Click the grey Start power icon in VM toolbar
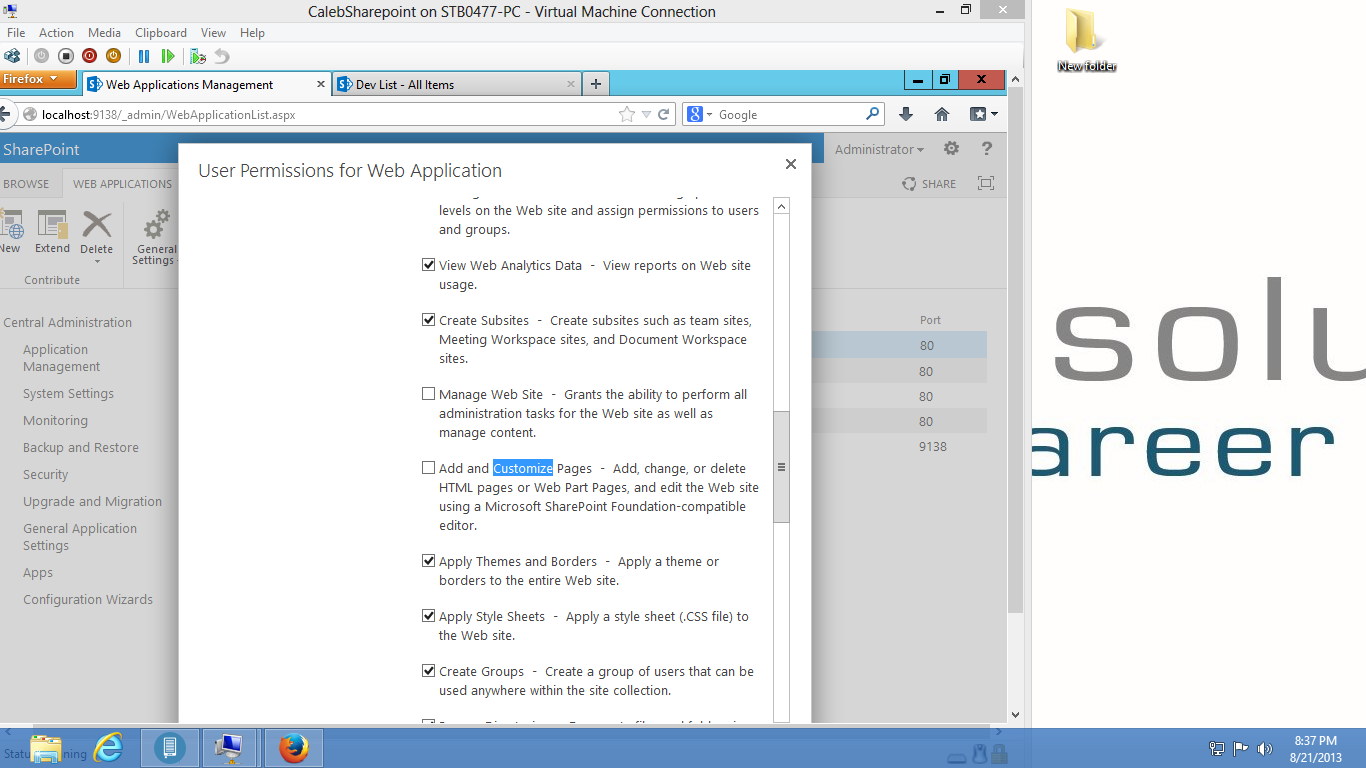 [x=41, y=57]
